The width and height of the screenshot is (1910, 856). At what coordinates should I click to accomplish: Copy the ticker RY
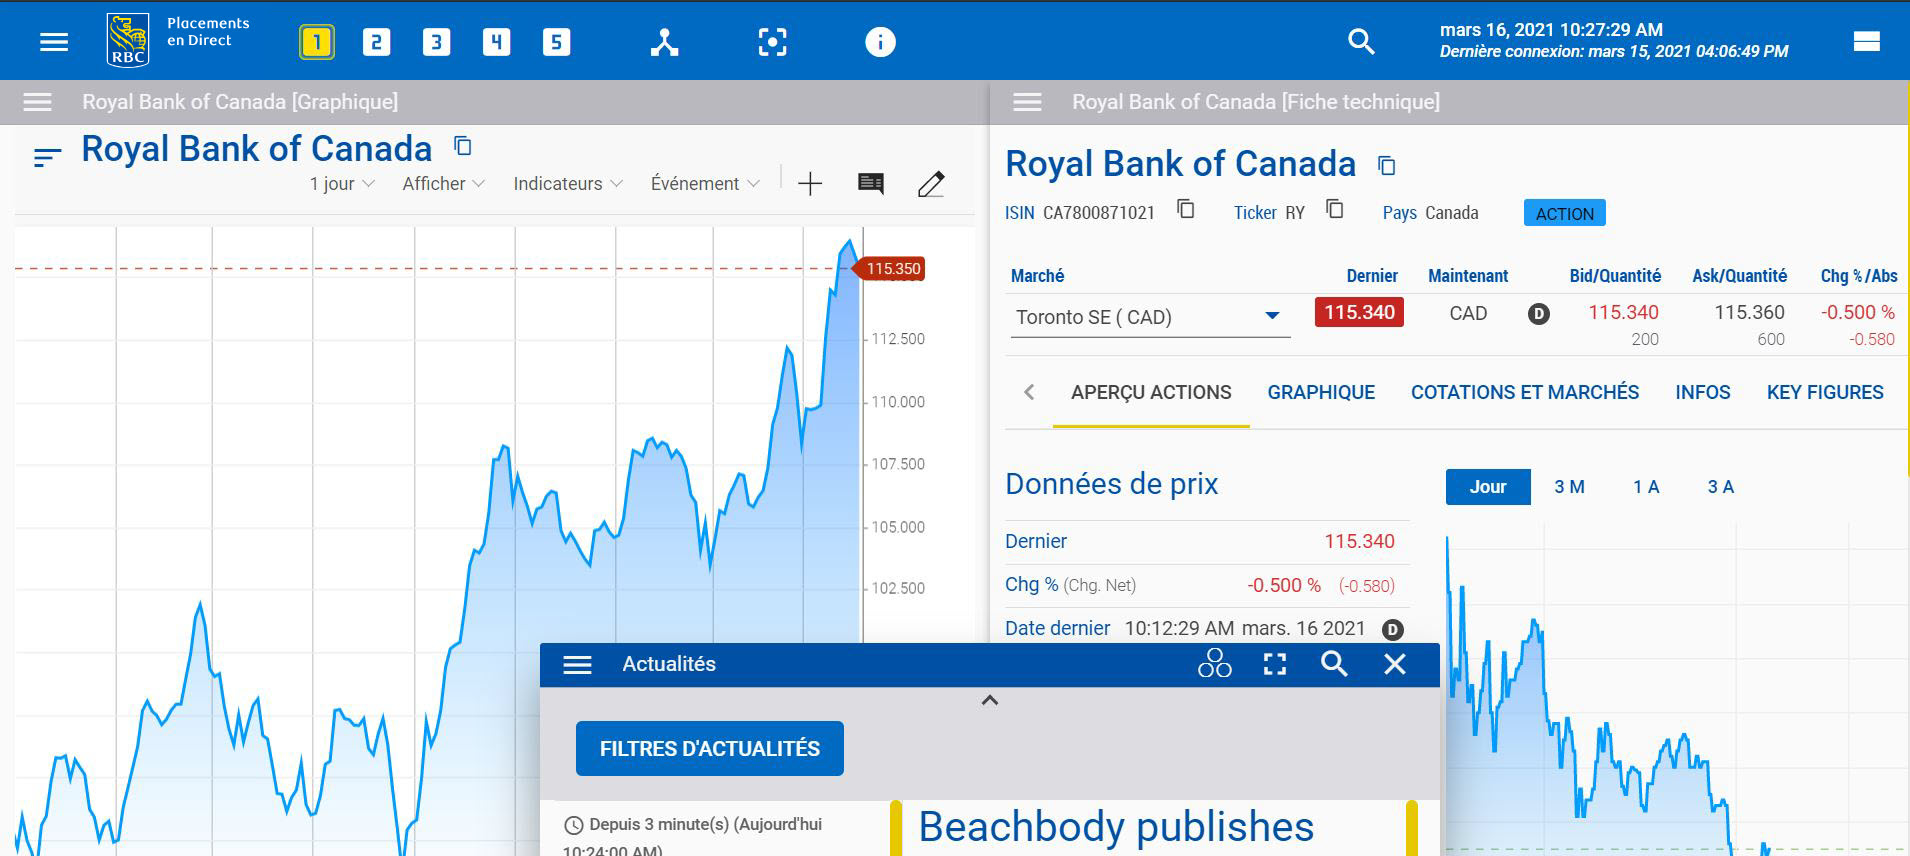pos(1334,209)
